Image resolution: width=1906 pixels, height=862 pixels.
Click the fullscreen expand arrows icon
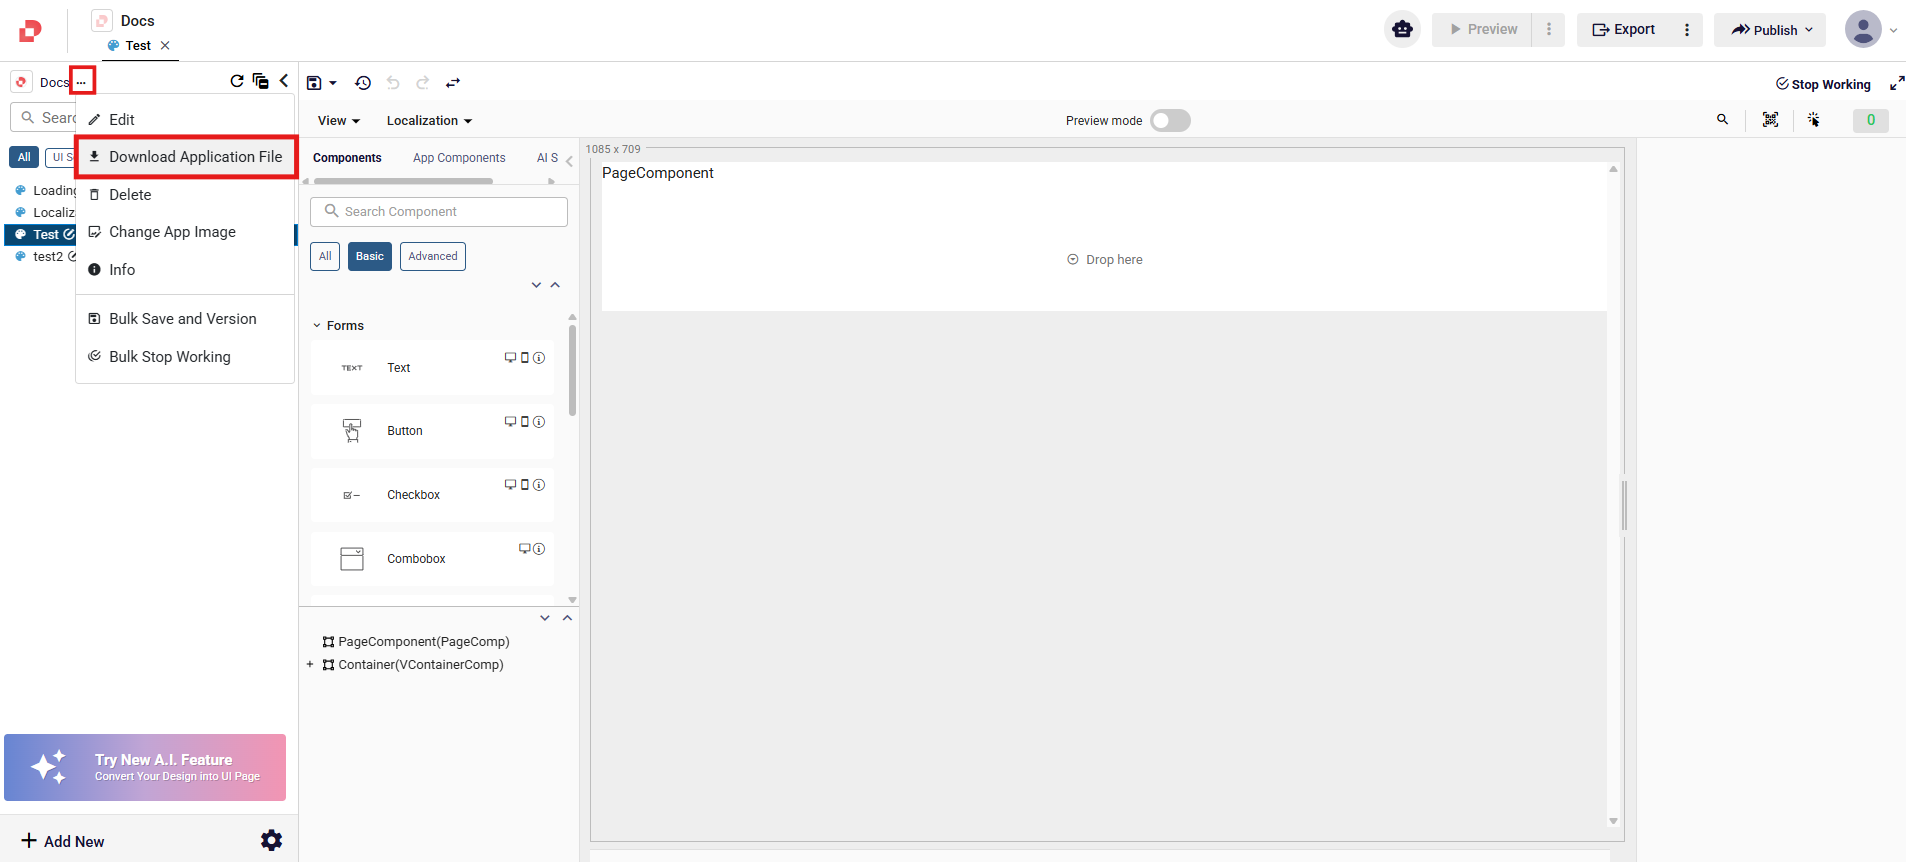1896,84
